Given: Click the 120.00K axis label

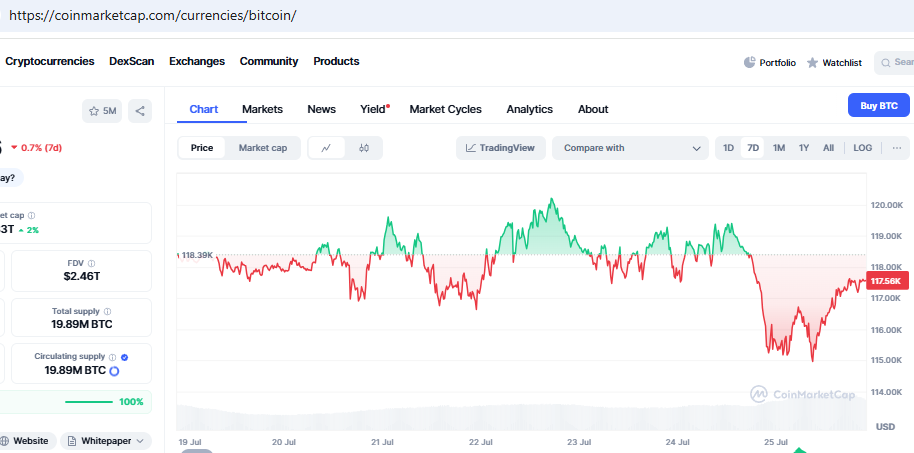Looking at the screenshot, I should (887, 205).
